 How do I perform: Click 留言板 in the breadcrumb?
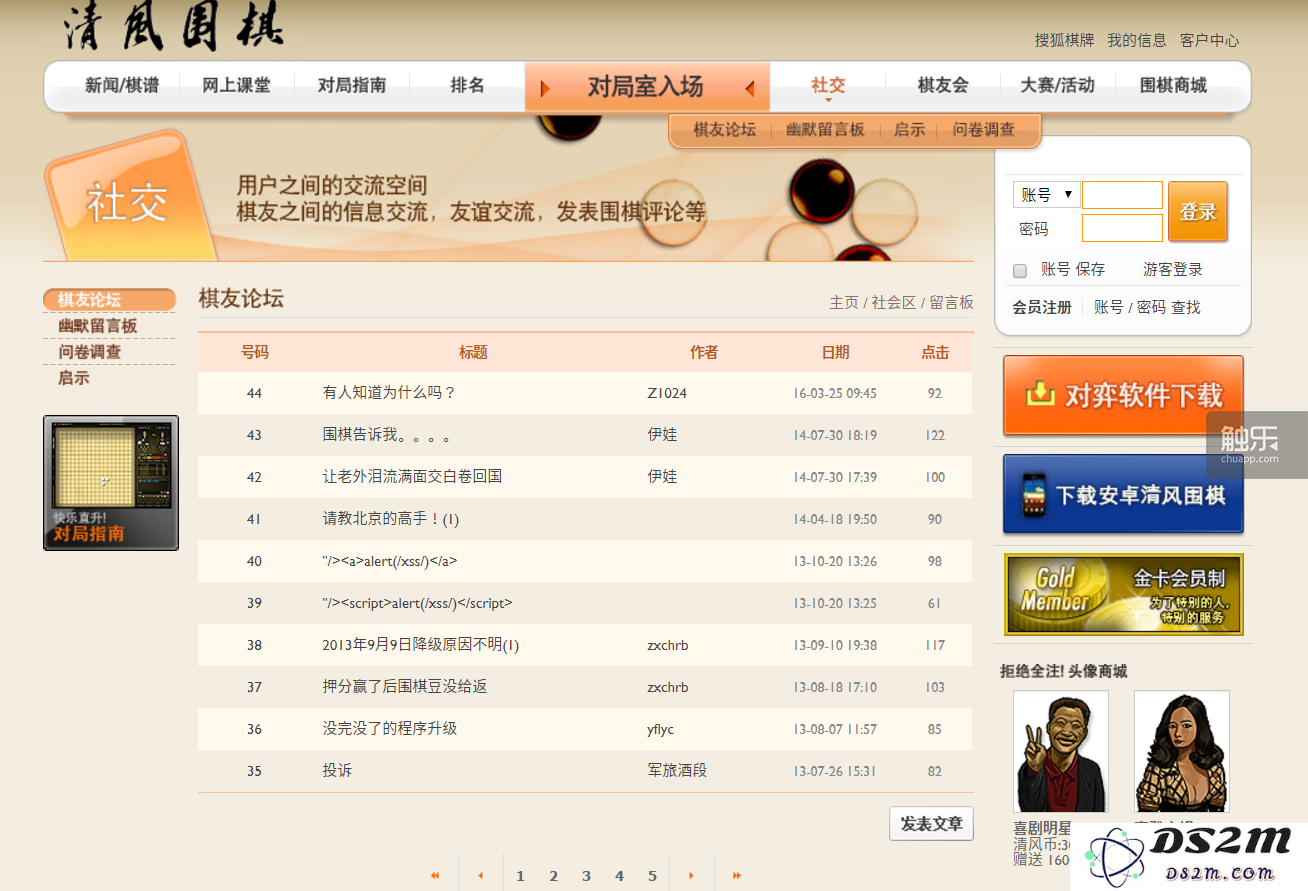pos(951,303)
